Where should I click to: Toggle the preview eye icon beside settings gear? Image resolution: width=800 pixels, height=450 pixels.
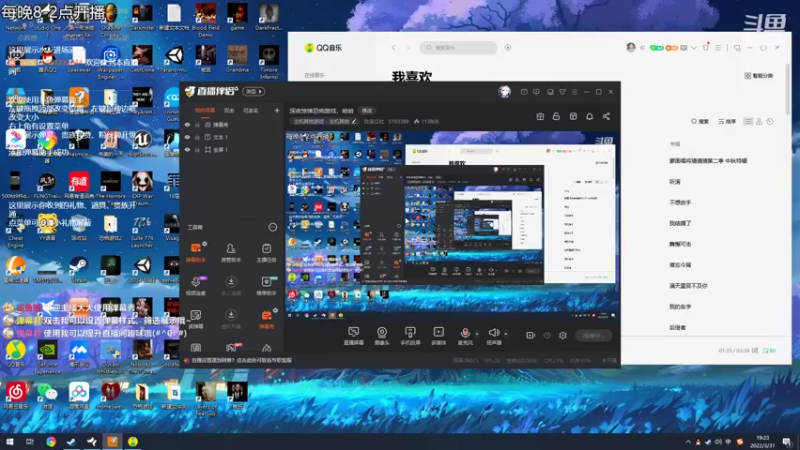[547, 336]
